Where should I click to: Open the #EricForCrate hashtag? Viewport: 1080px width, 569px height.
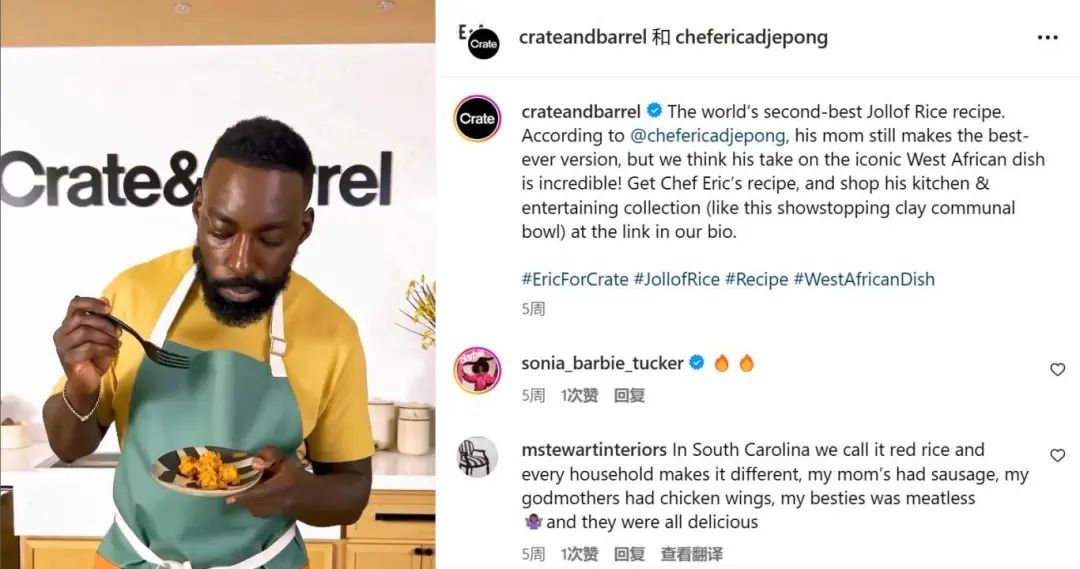point(574,280)
